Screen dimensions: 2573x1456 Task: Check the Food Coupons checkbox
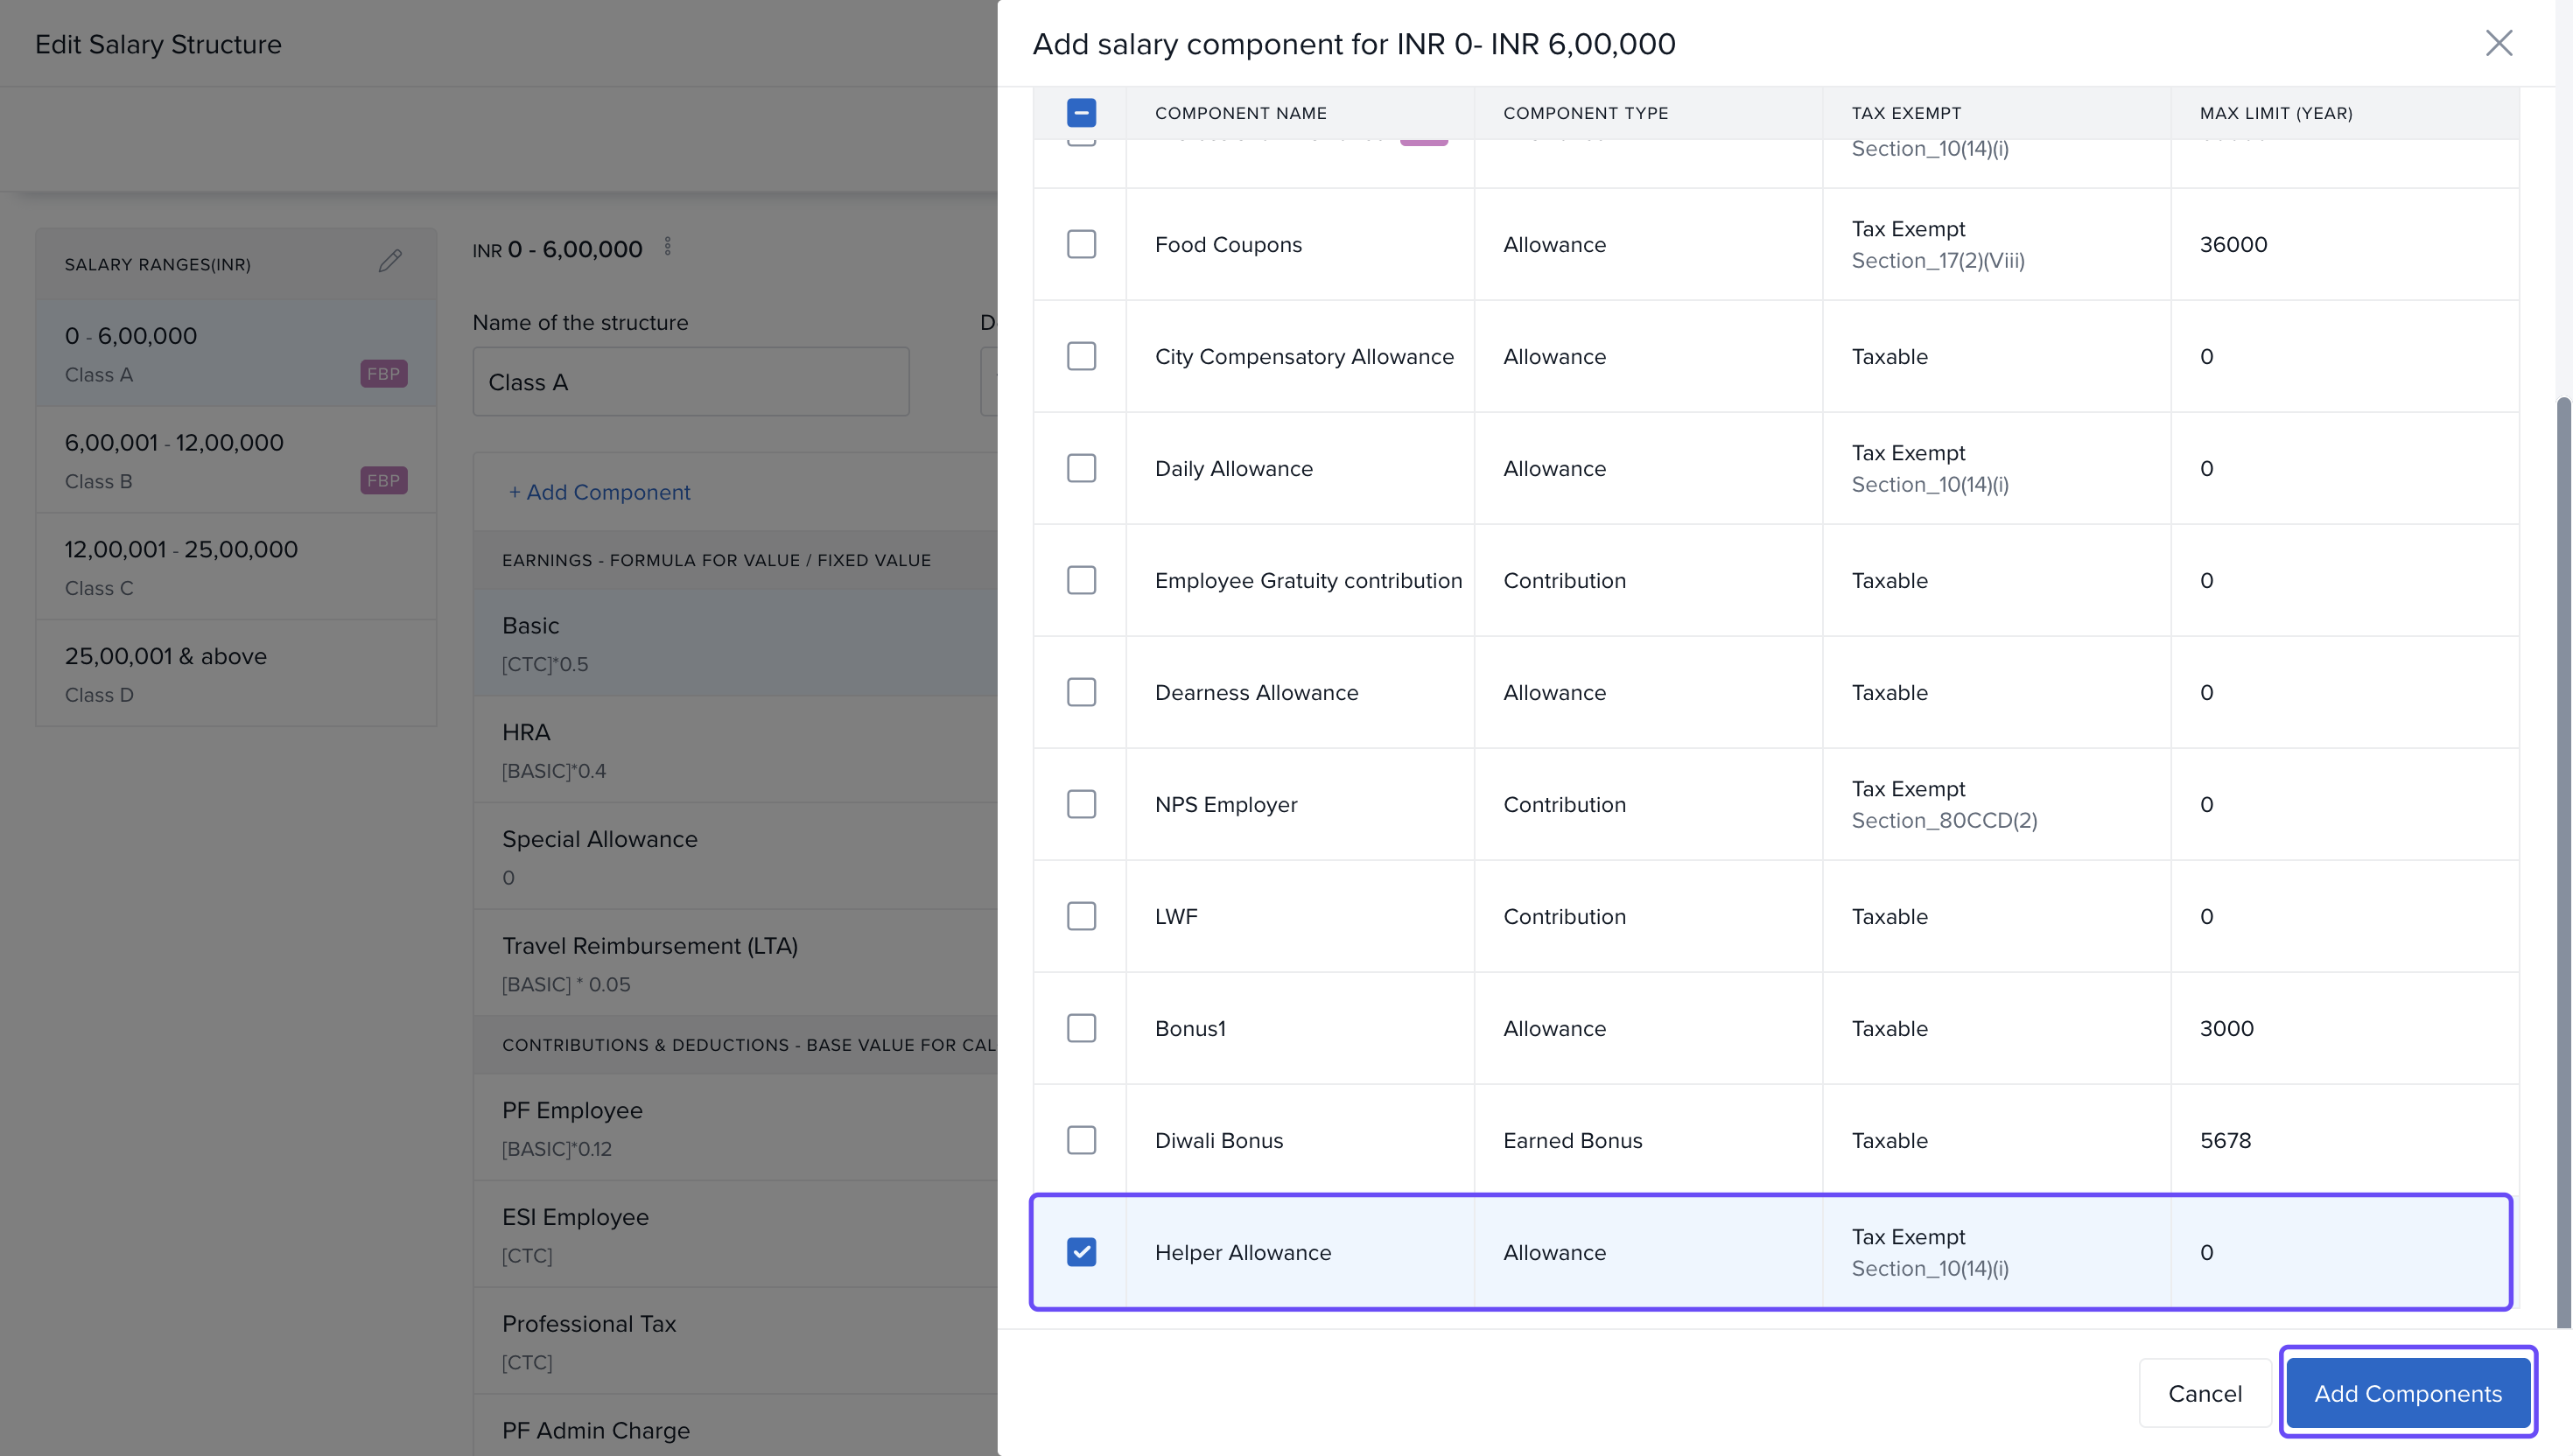[x=1081, y=244]
